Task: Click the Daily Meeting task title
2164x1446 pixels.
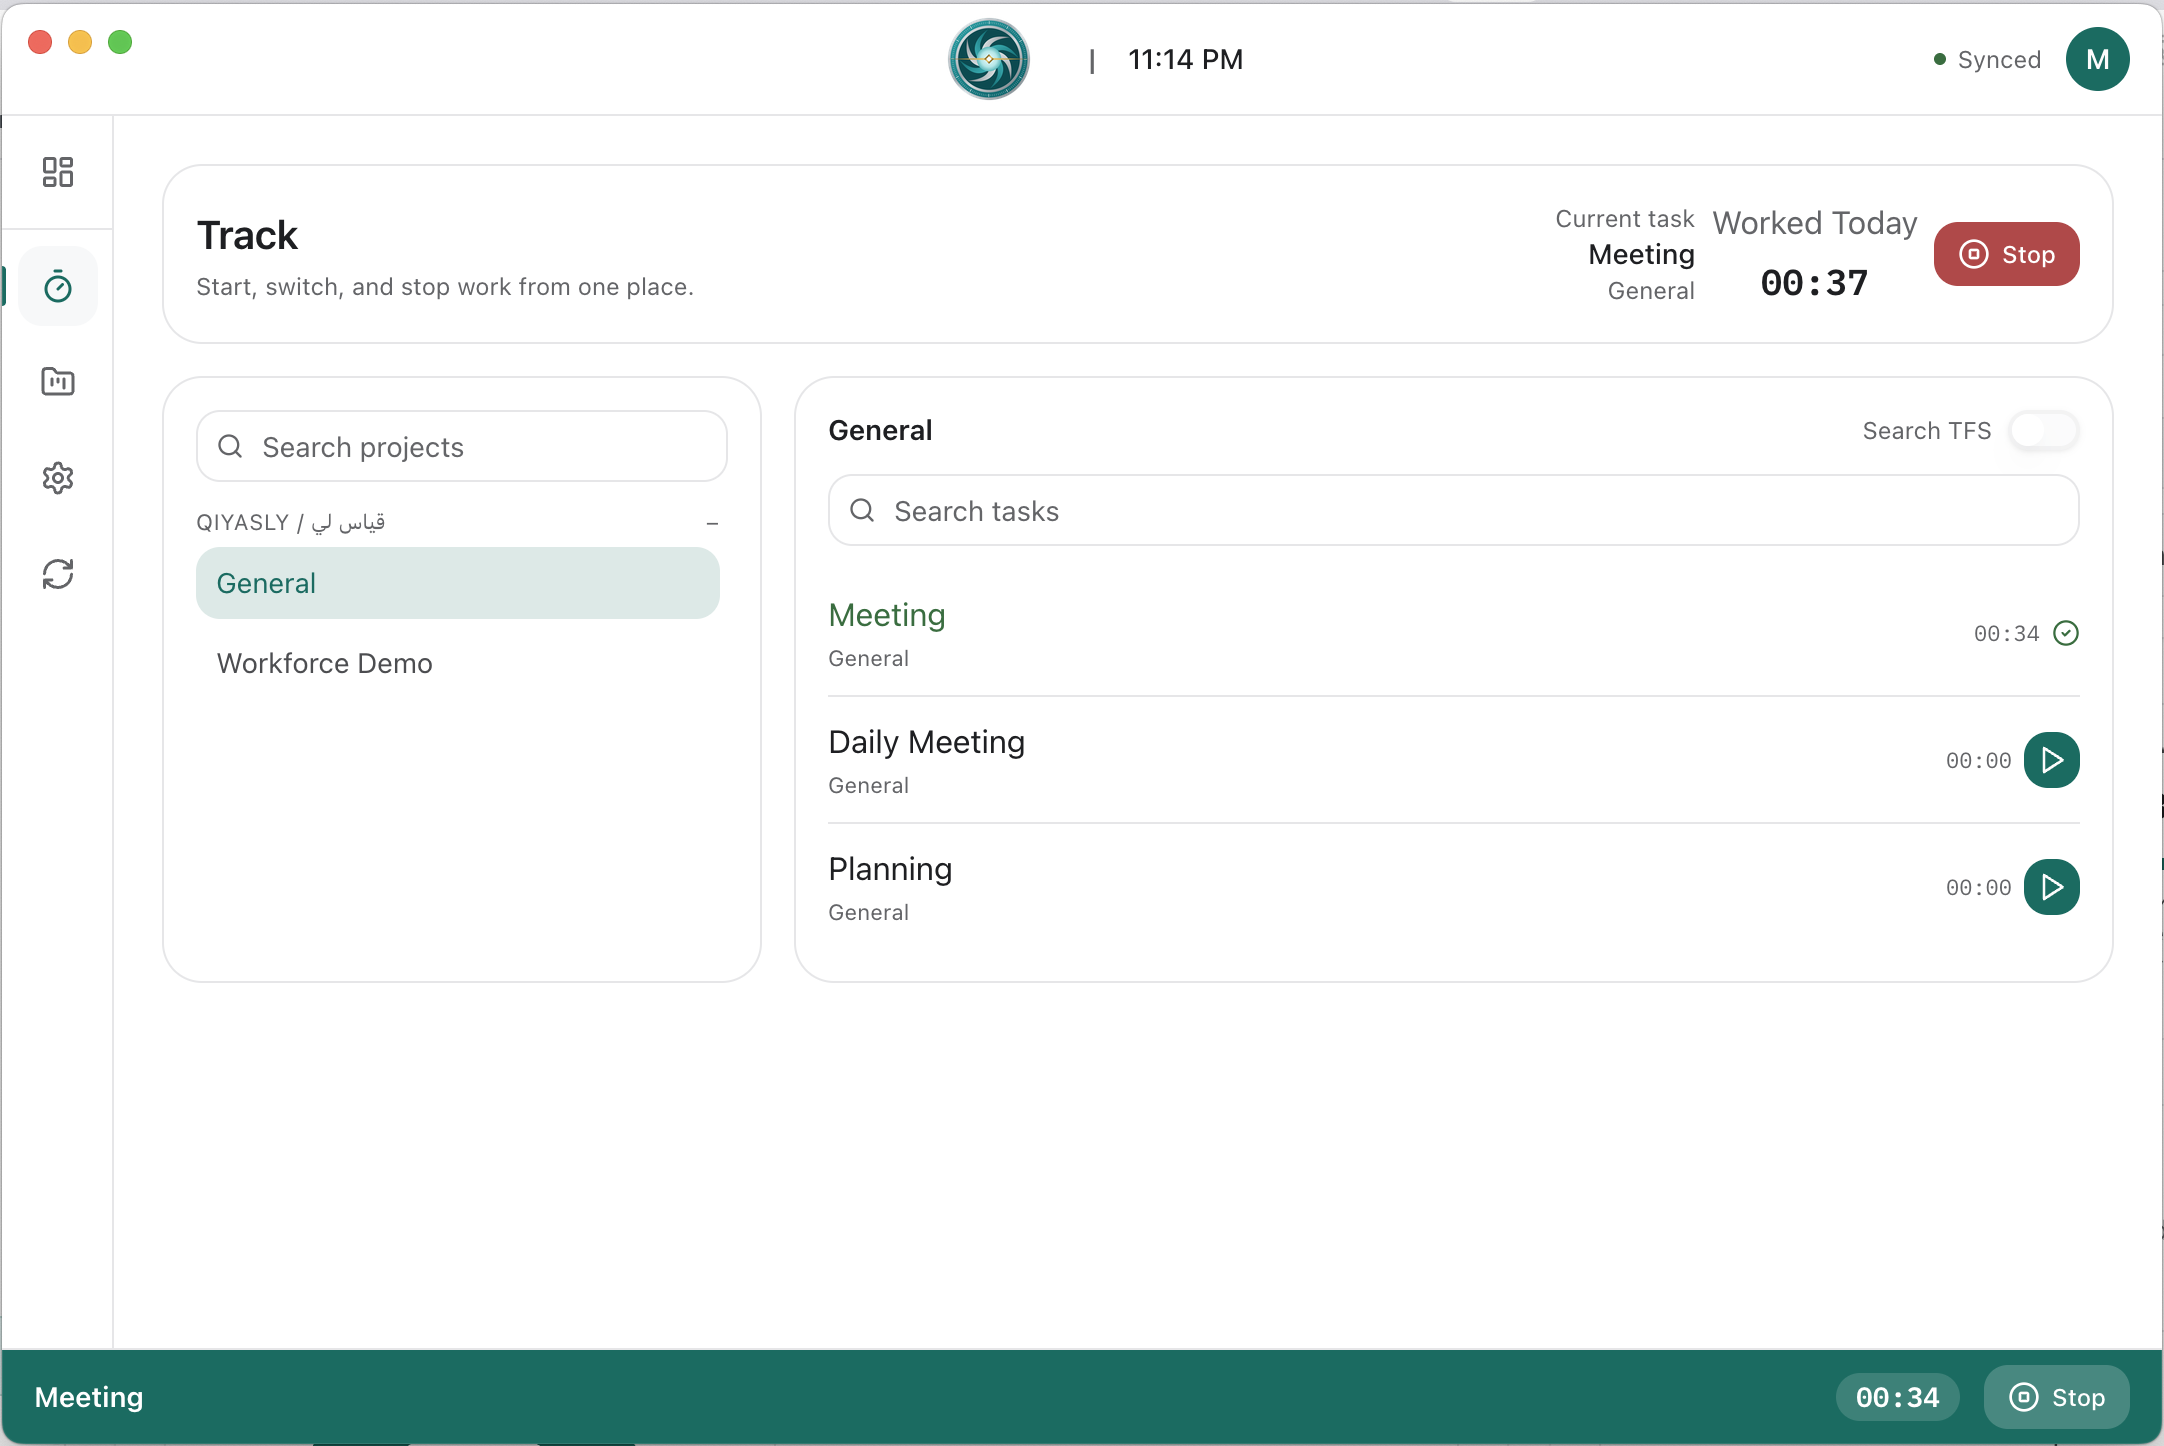Action: [927, 742]
